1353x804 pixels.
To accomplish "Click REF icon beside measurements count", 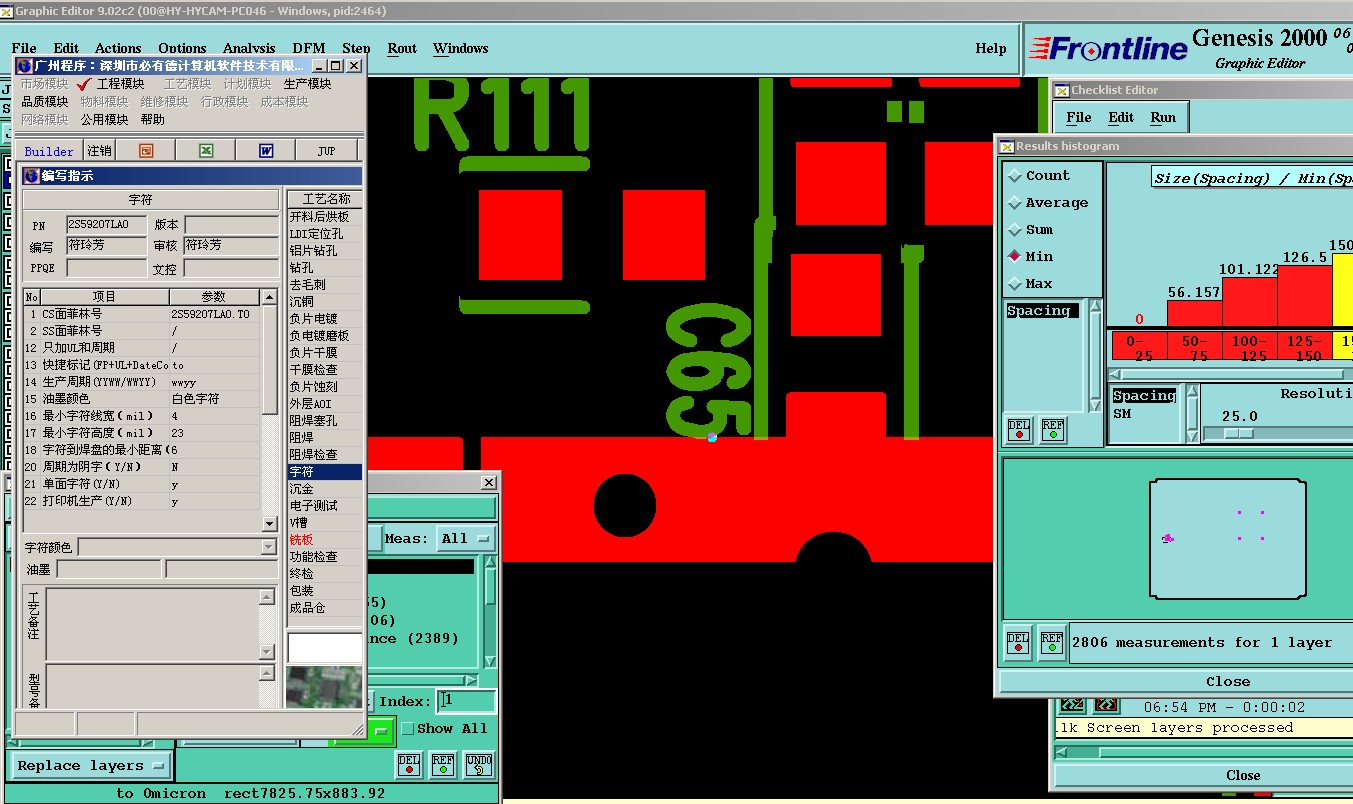I will click(x=1051, y=642).
